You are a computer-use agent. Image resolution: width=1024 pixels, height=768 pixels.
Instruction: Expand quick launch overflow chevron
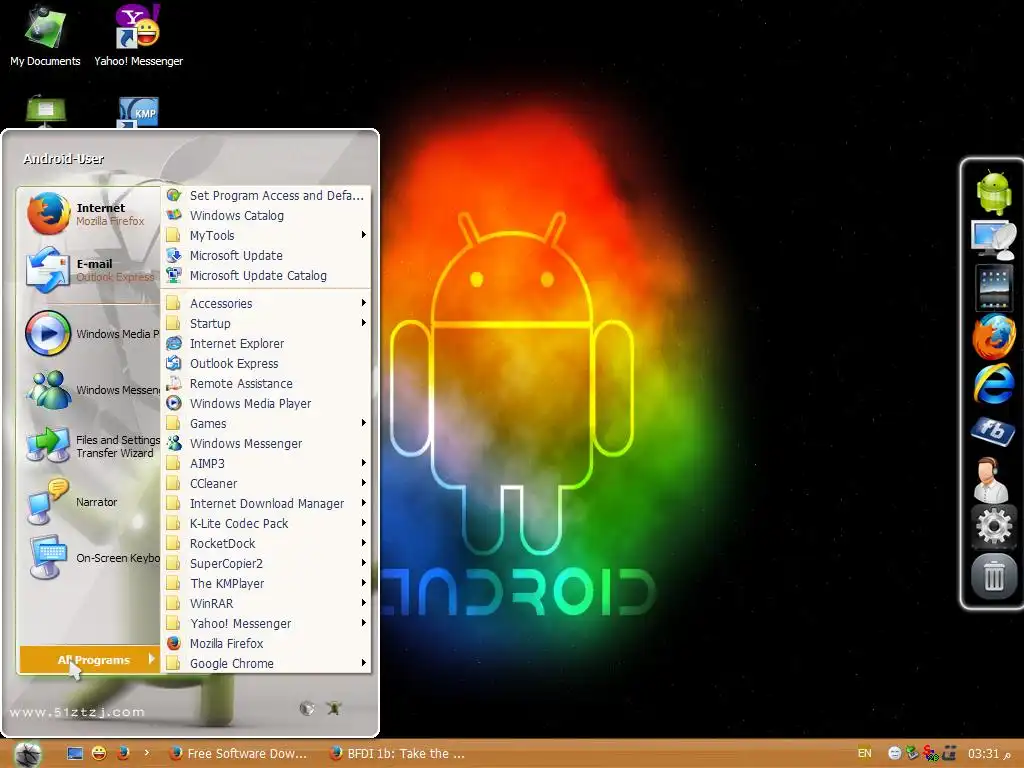[x=146, y=753]
